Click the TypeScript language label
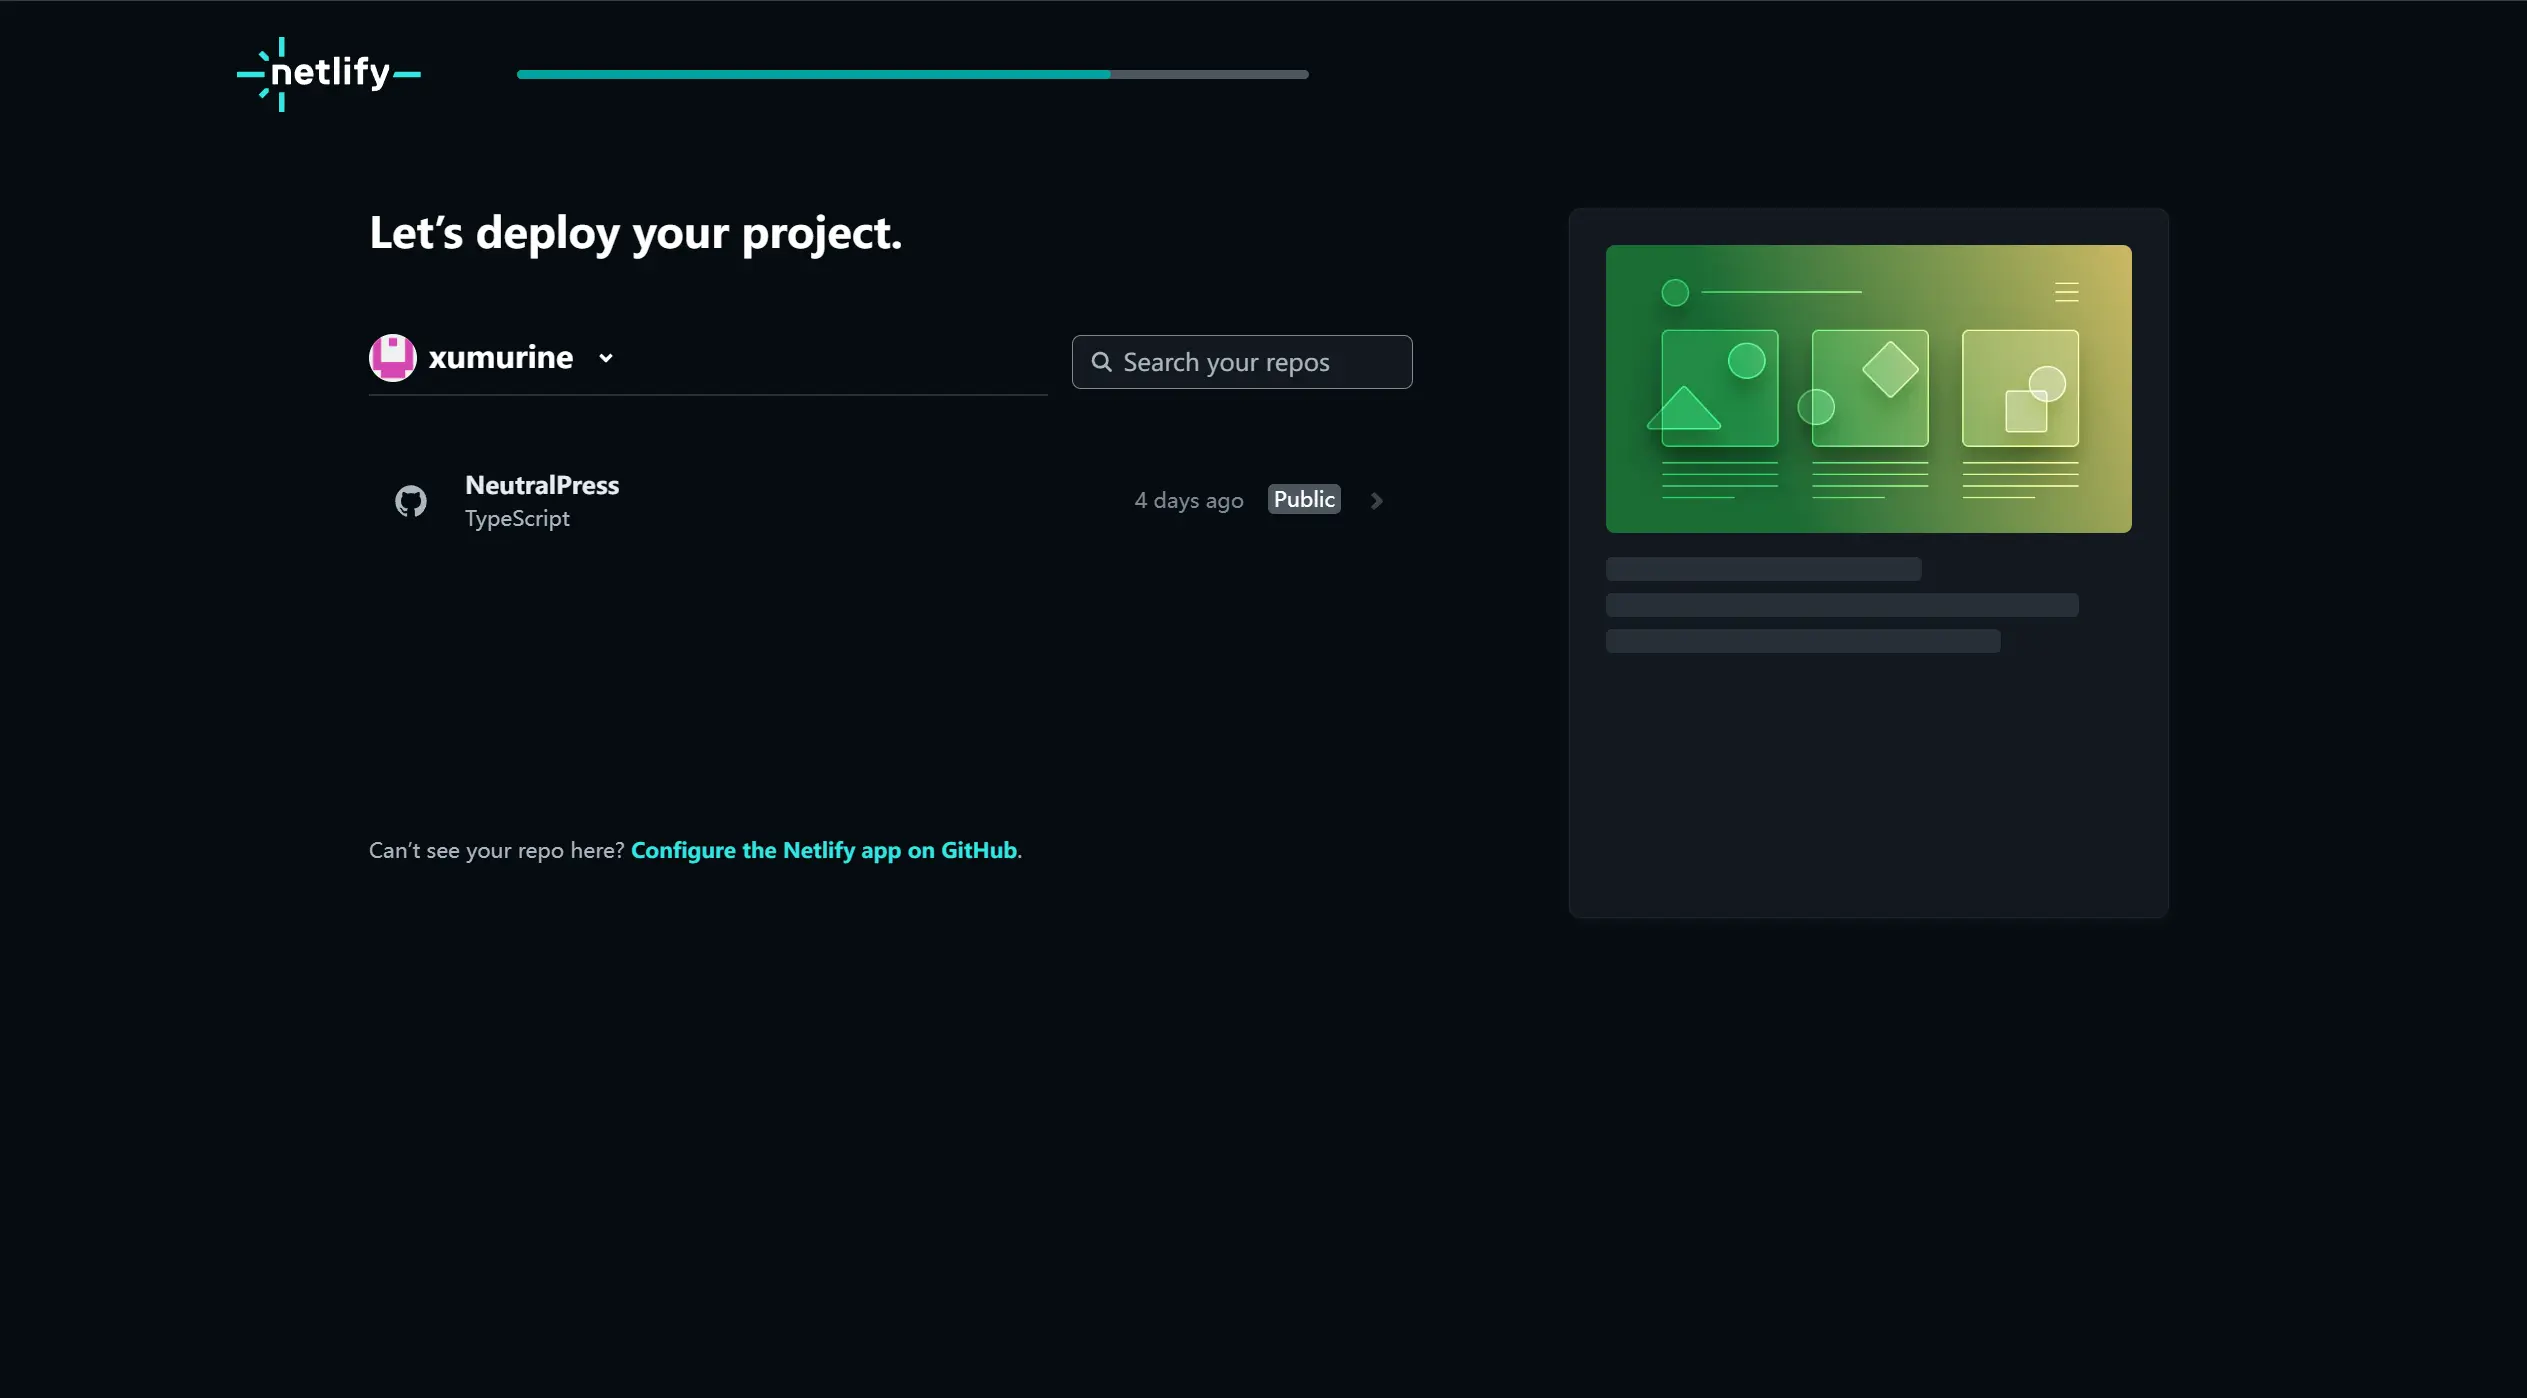The height and width of the screenshot is (1398, 2527). (x=517, y=519)
